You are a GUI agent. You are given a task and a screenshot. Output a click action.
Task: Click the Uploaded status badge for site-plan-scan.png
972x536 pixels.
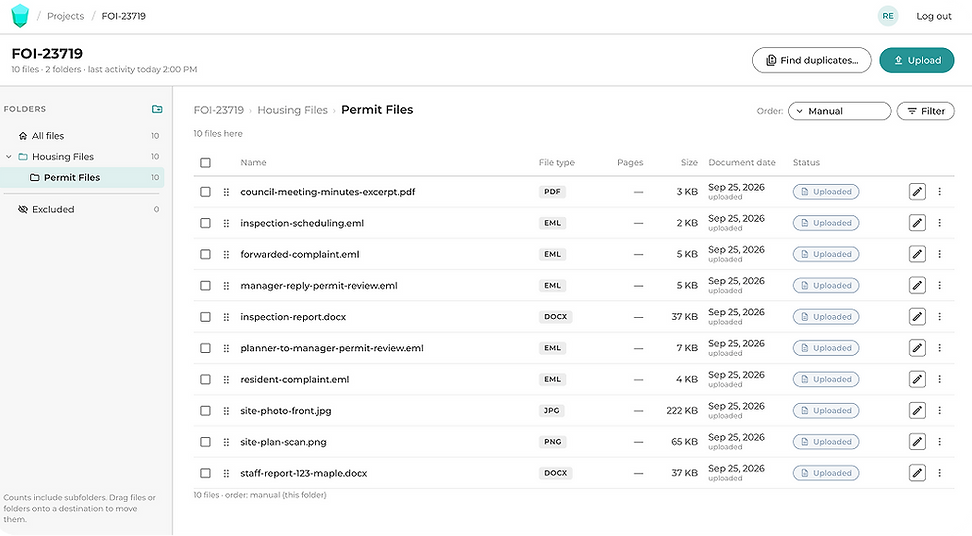(826, 442)
